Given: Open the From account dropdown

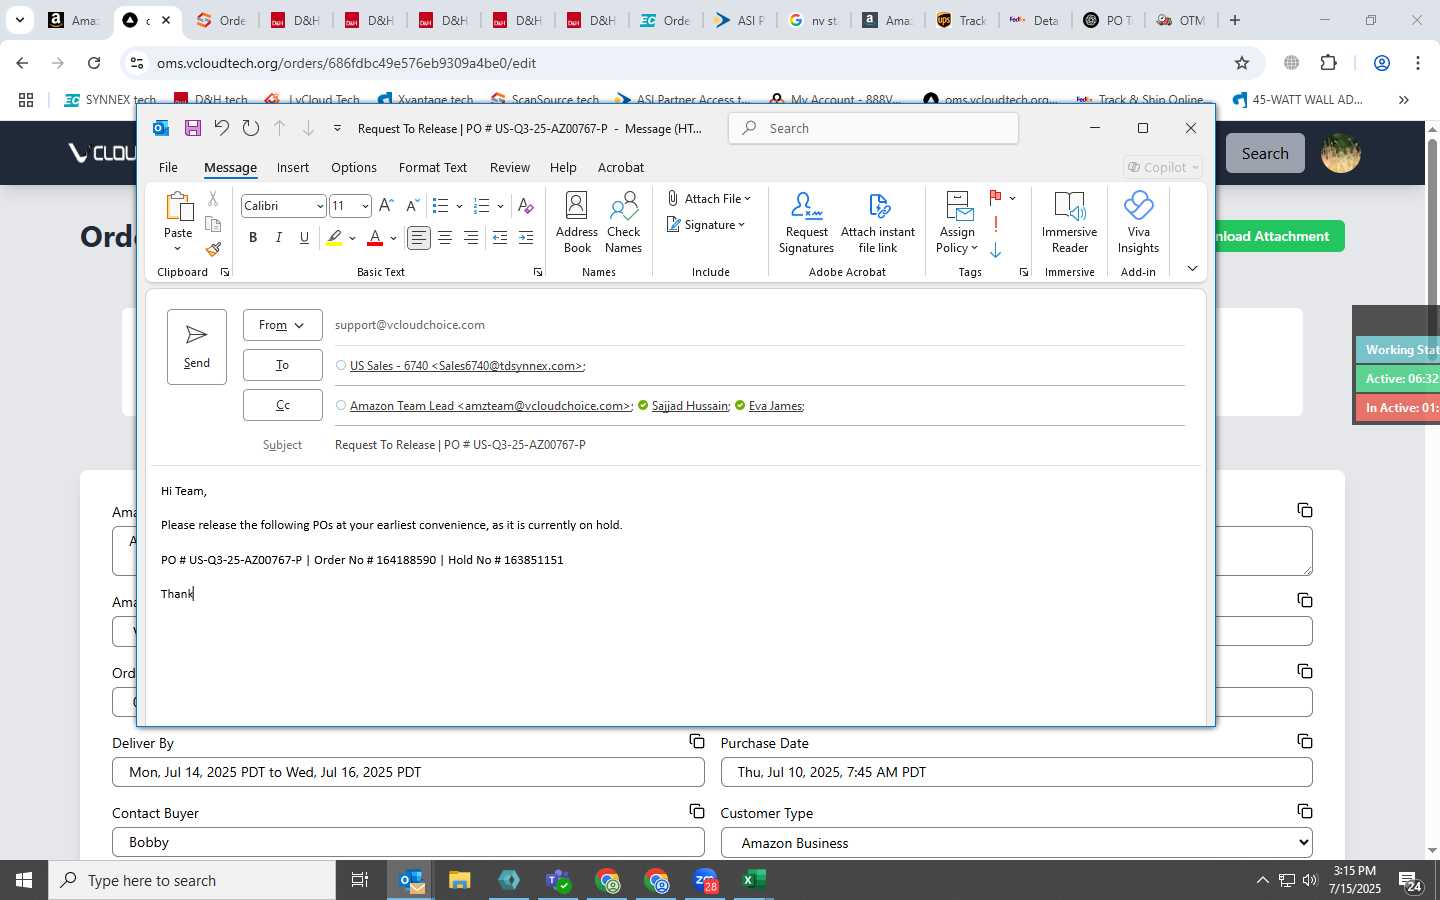Looking at the screenshot, I should (282, 325).
